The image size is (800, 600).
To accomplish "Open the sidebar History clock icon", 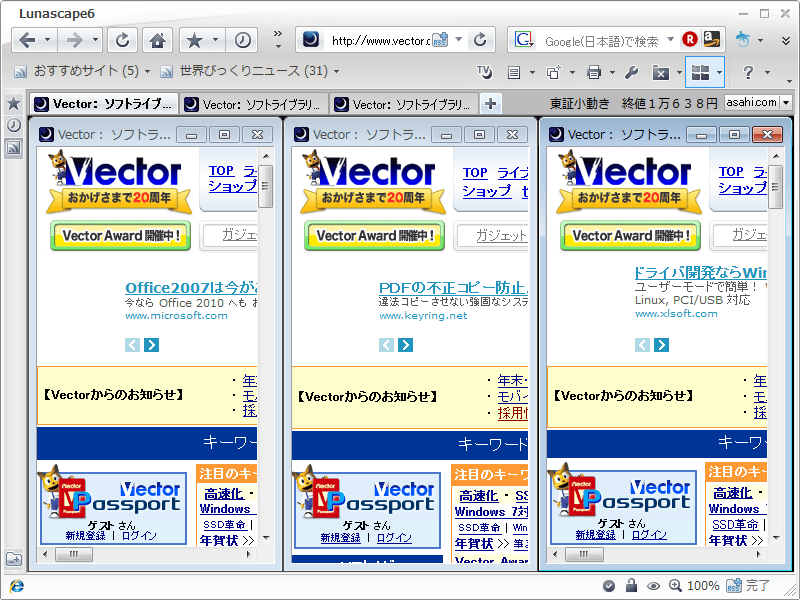I will click(x=14, y=126).
